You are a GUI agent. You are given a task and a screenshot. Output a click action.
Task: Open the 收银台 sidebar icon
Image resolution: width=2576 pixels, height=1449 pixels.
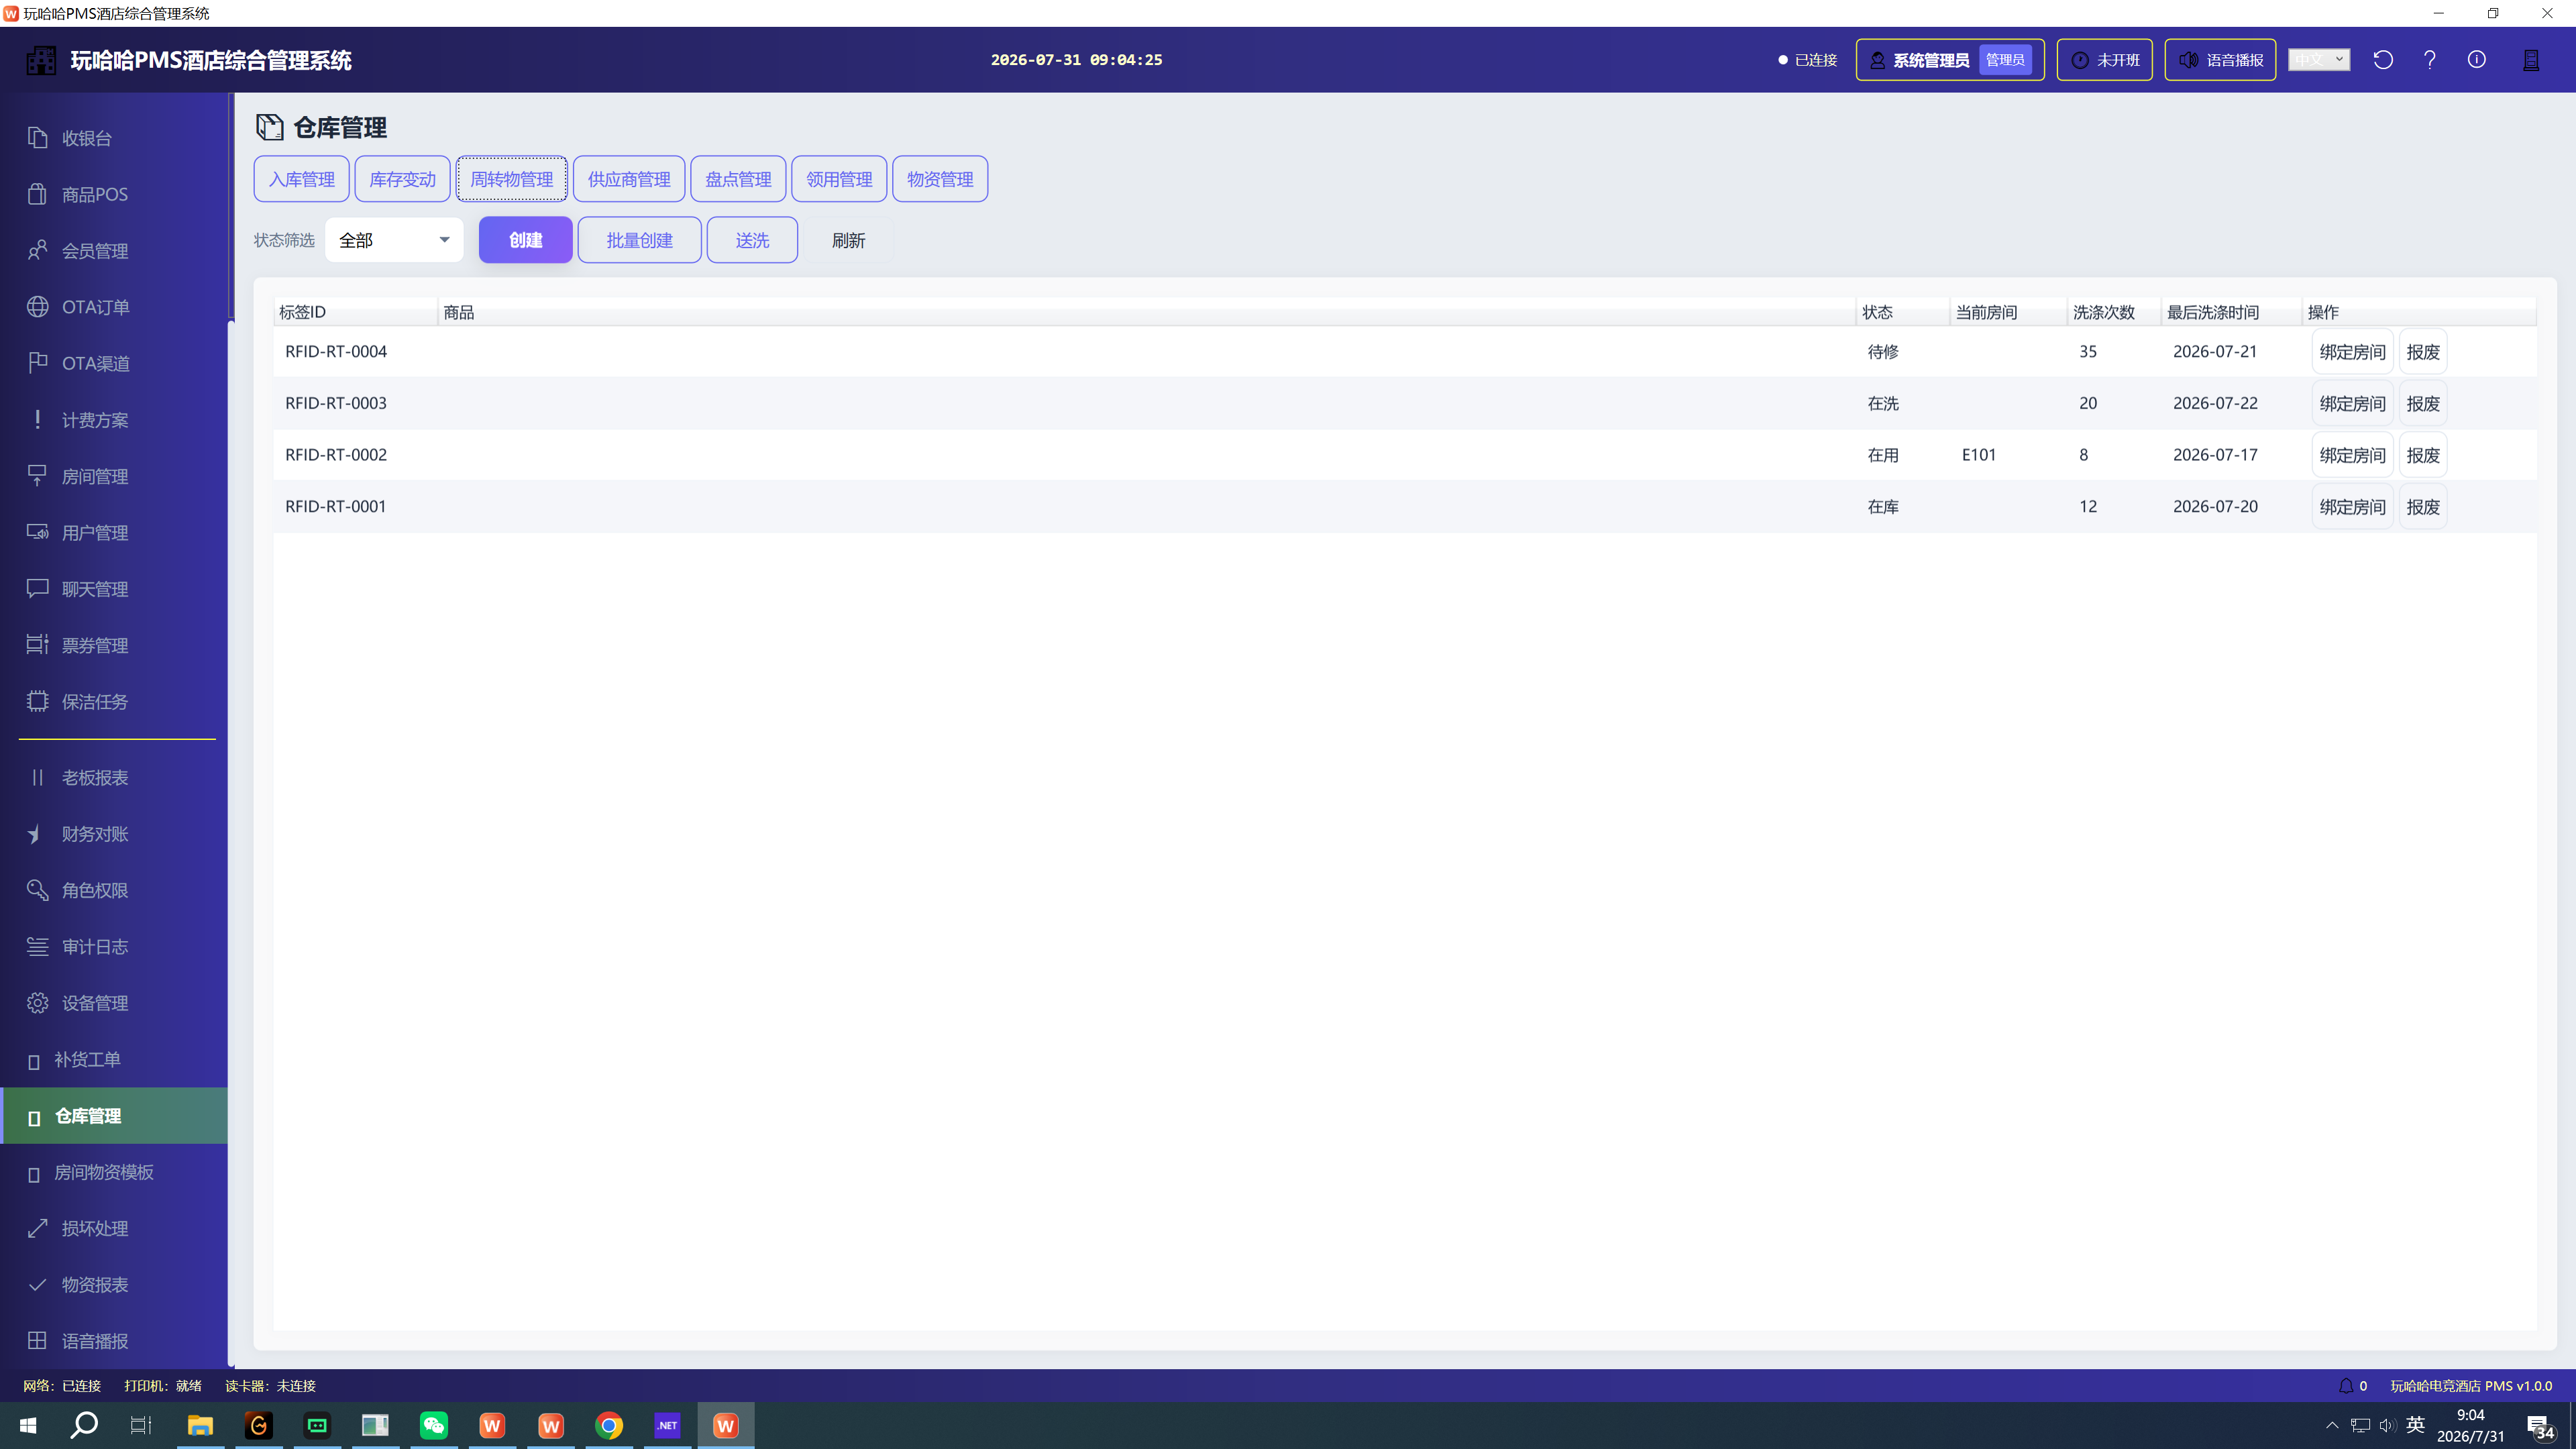tap(37, 138)
